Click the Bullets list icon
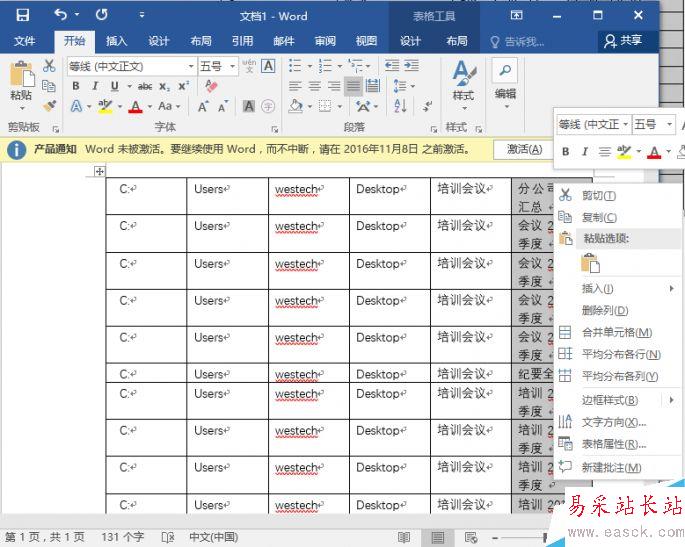Screen dimensions: 685x547 (295, 66)
